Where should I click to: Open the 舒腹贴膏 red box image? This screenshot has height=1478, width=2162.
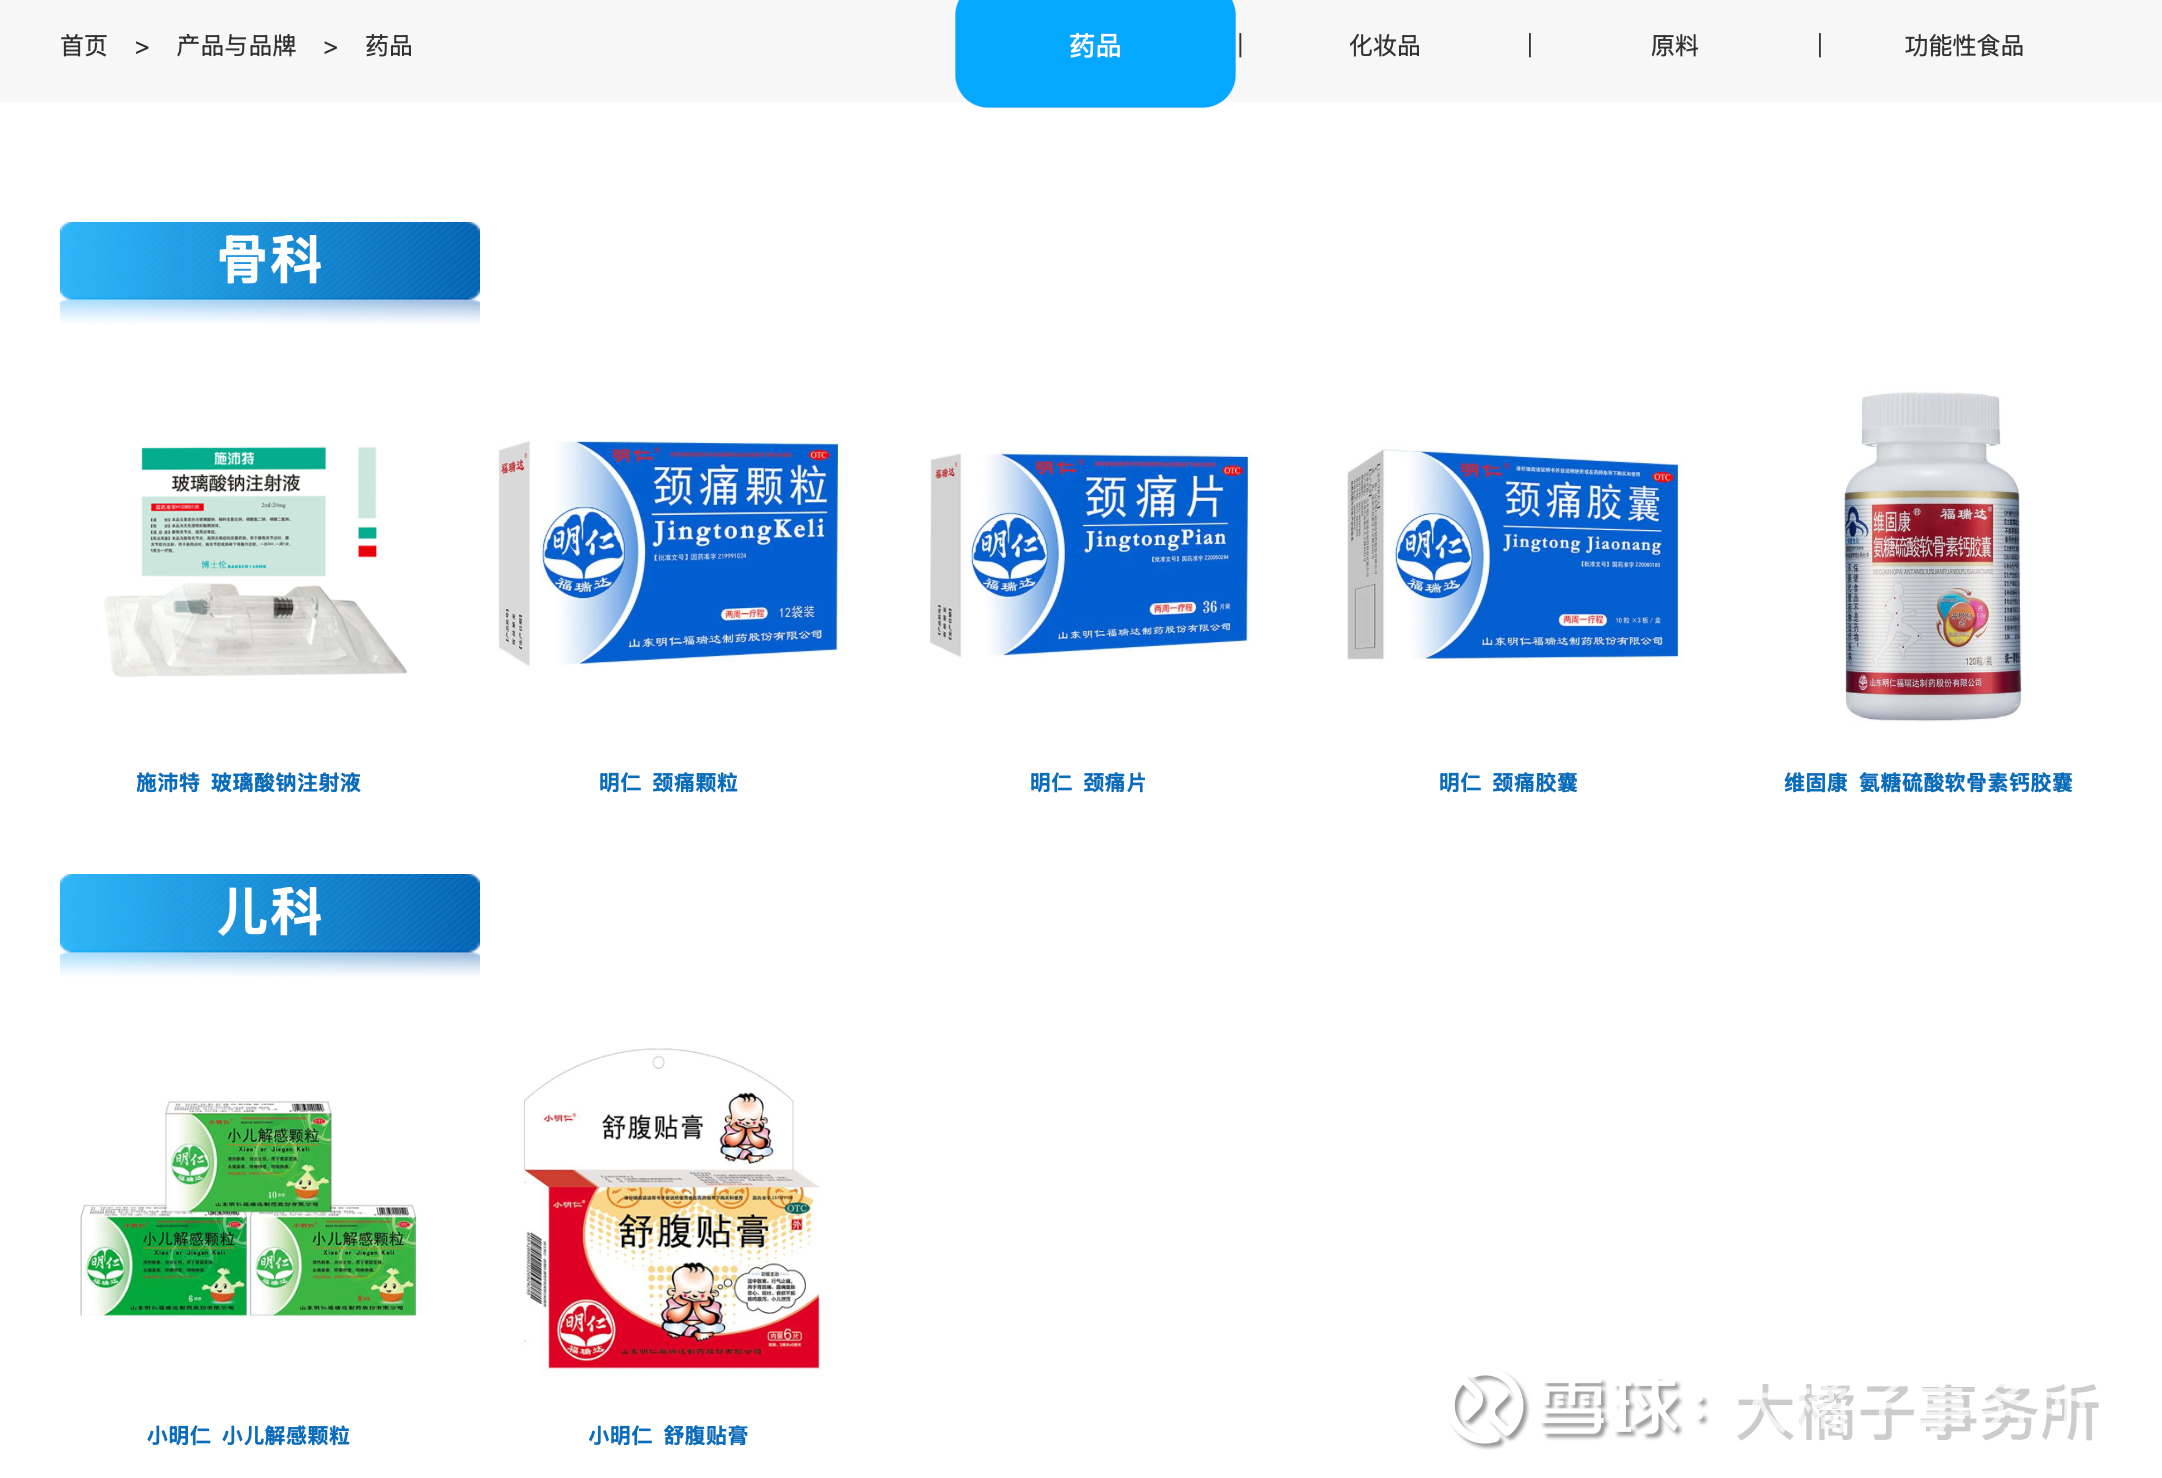click(670, 1210)
